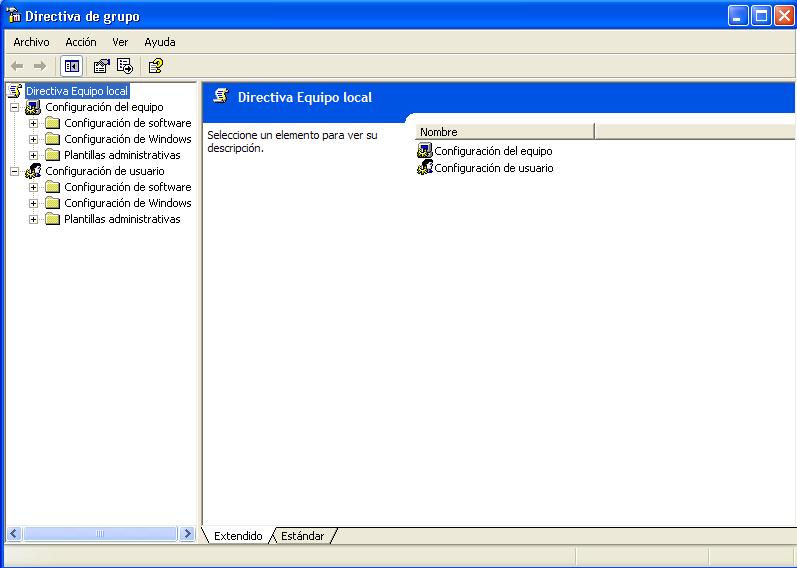Click folder icon of Configuración de Windows under usuario
The height and width of the screenshot is (568, 797).
pyautogui.click(x=52, y=203)
